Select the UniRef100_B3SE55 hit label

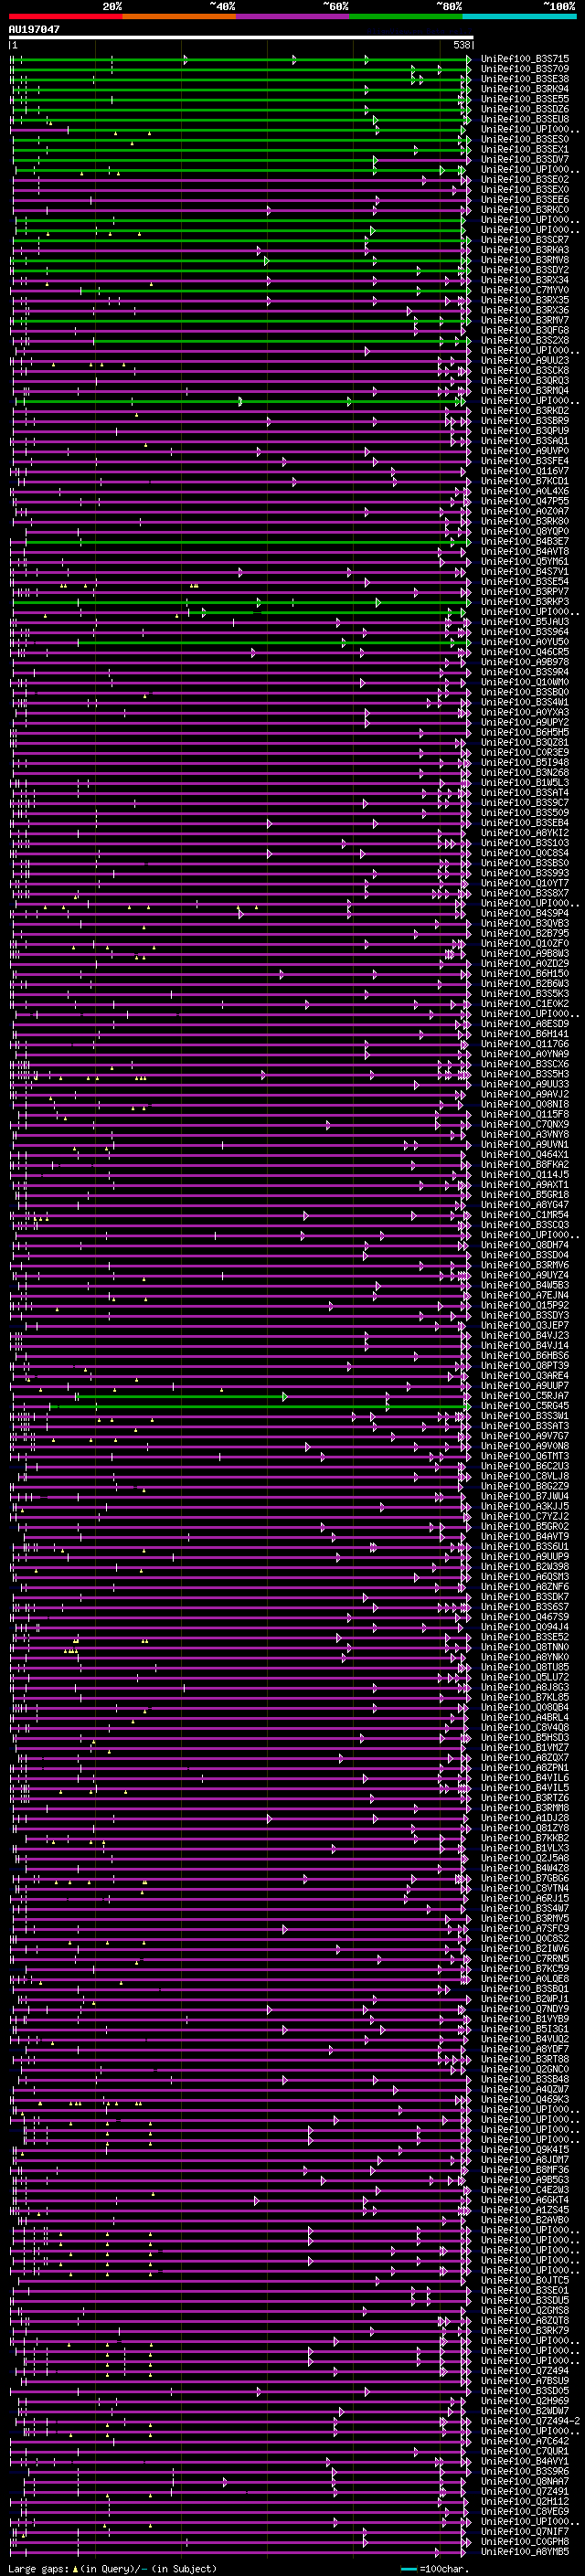pyautogui.click(x=525, y=99)
